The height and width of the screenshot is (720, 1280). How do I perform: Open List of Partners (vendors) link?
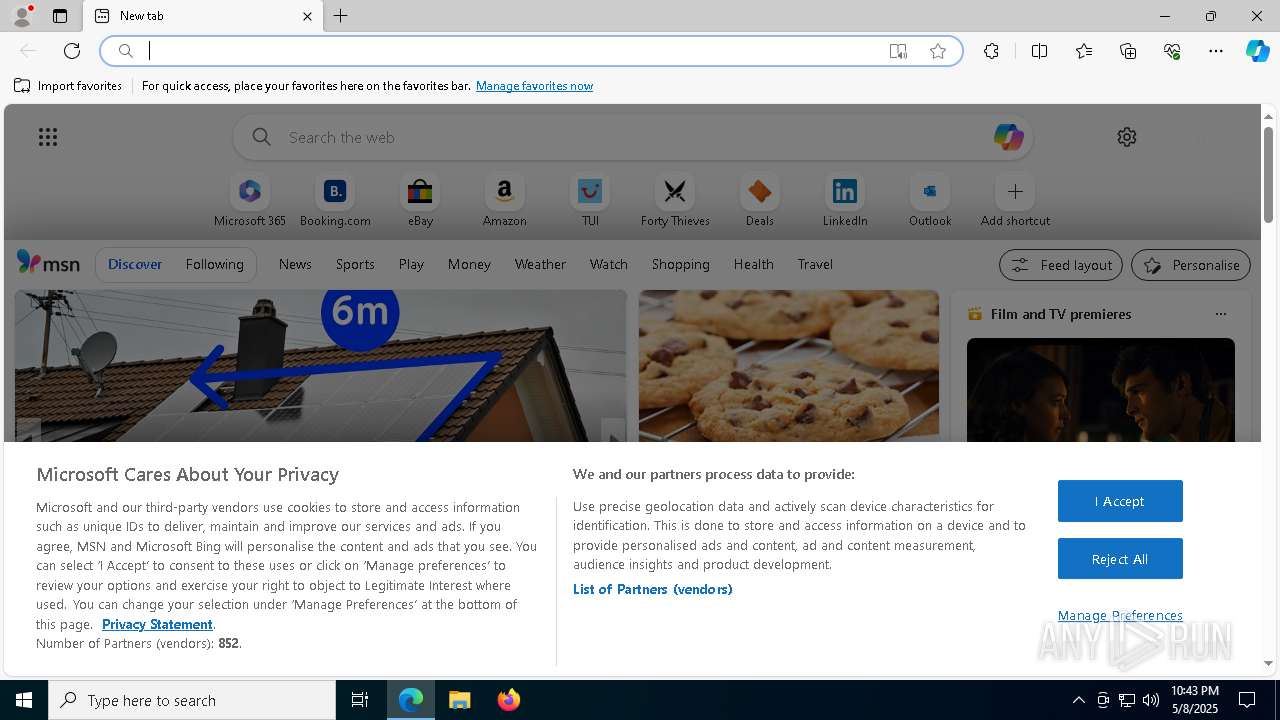[x=652, y=589]
